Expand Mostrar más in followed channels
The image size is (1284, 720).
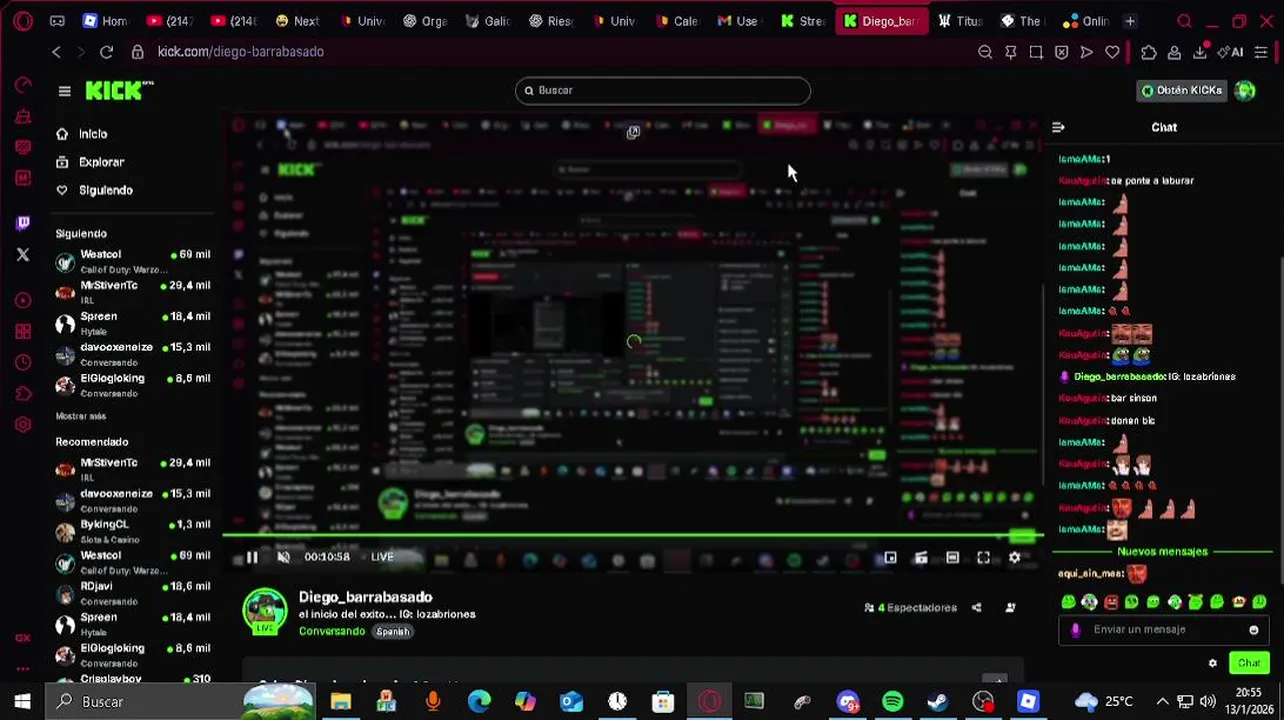(x=81, y=416)
